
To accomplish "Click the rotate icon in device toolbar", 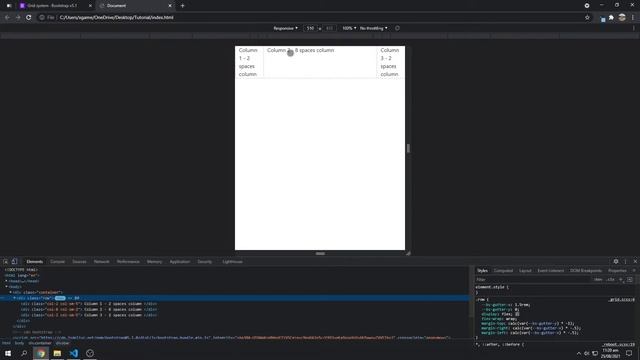I will point(397,28).
